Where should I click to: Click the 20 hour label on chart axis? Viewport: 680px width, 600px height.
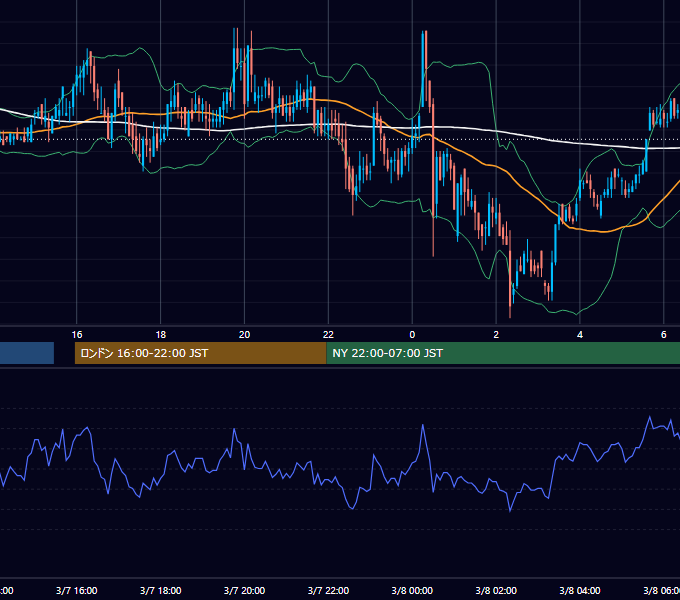[244, 334]
